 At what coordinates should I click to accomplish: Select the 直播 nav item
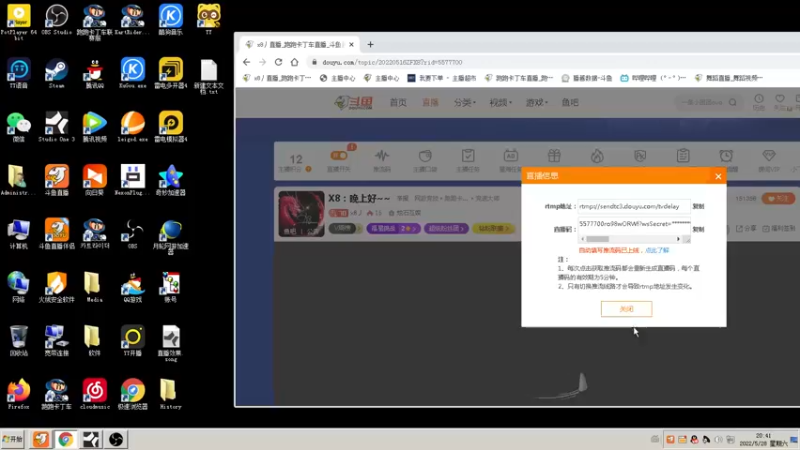430,103
